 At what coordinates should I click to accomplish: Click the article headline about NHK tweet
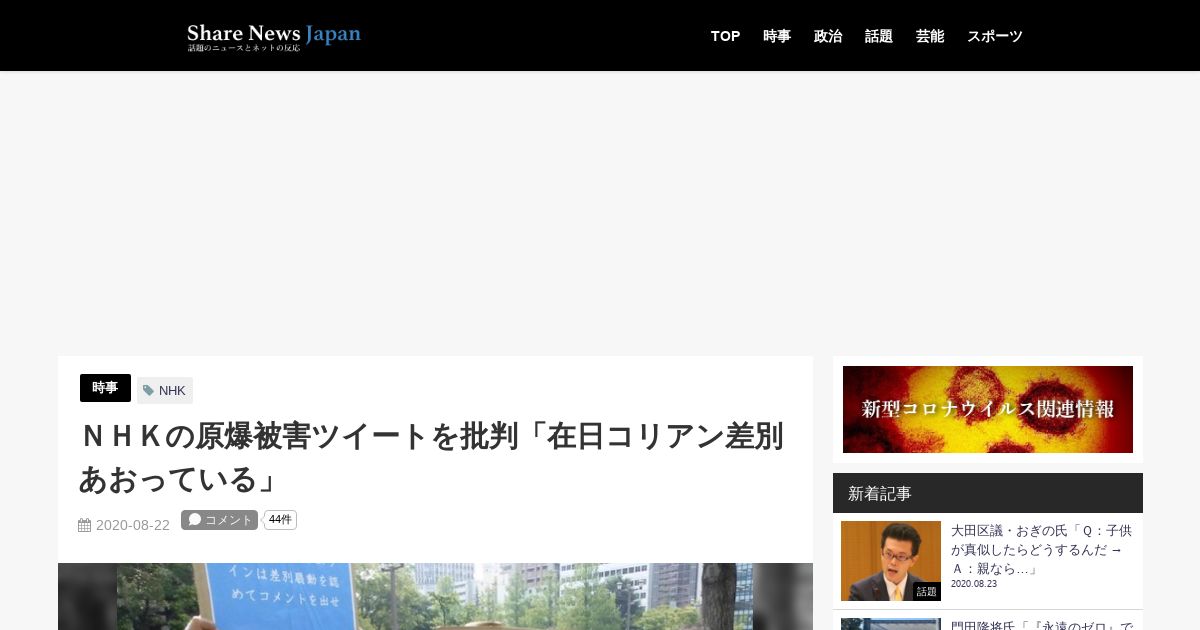[431, 457]
